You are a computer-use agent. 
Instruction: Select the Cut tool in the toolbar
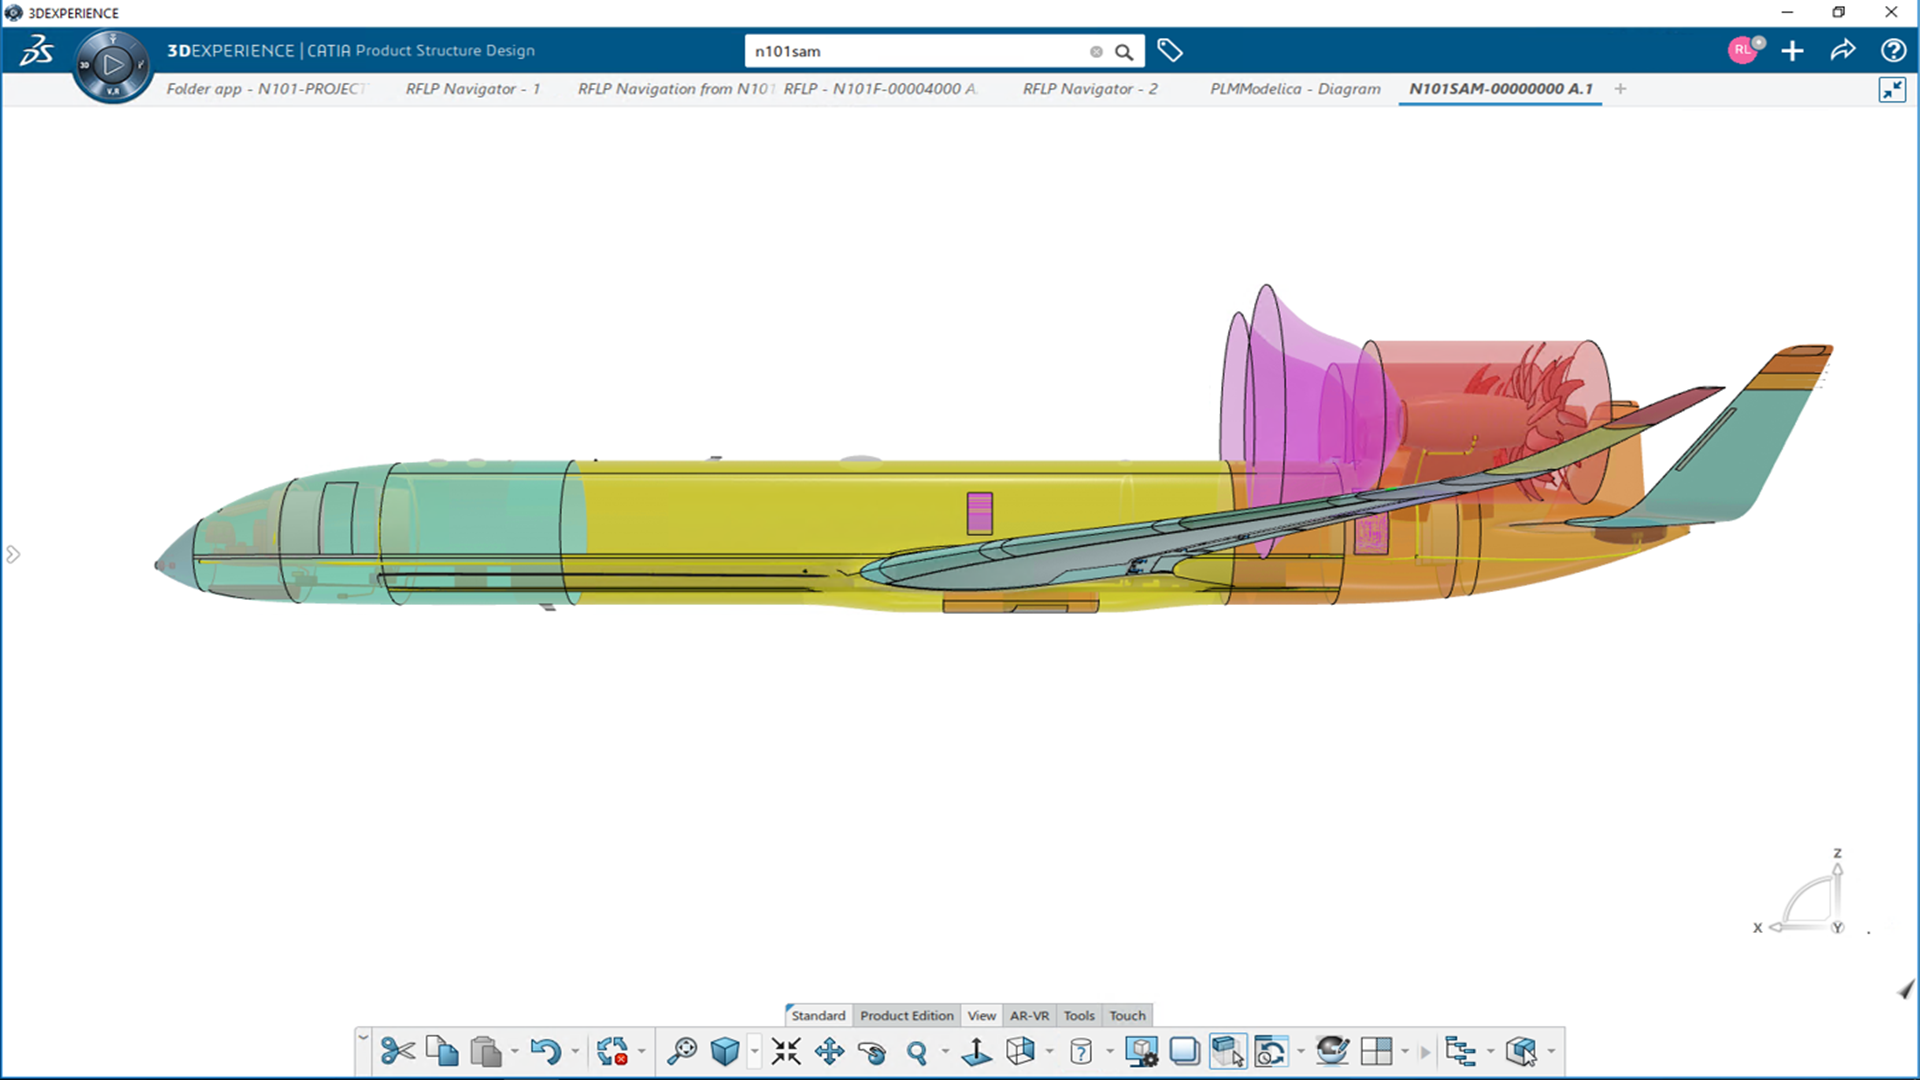tap(400, 1051)
